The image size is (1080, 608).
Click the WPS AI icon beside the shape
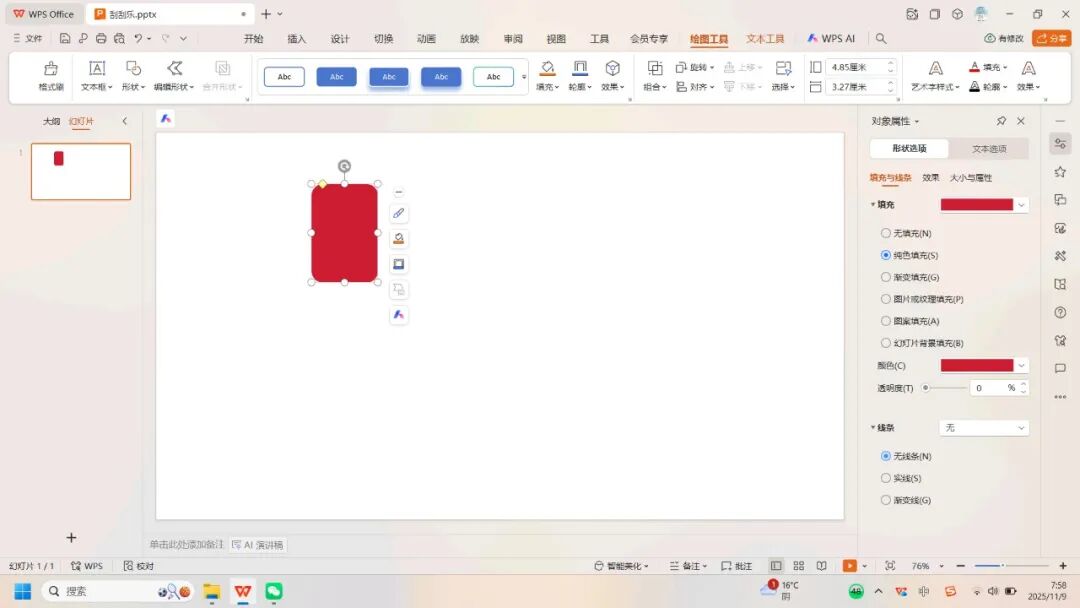click(398, 314)
